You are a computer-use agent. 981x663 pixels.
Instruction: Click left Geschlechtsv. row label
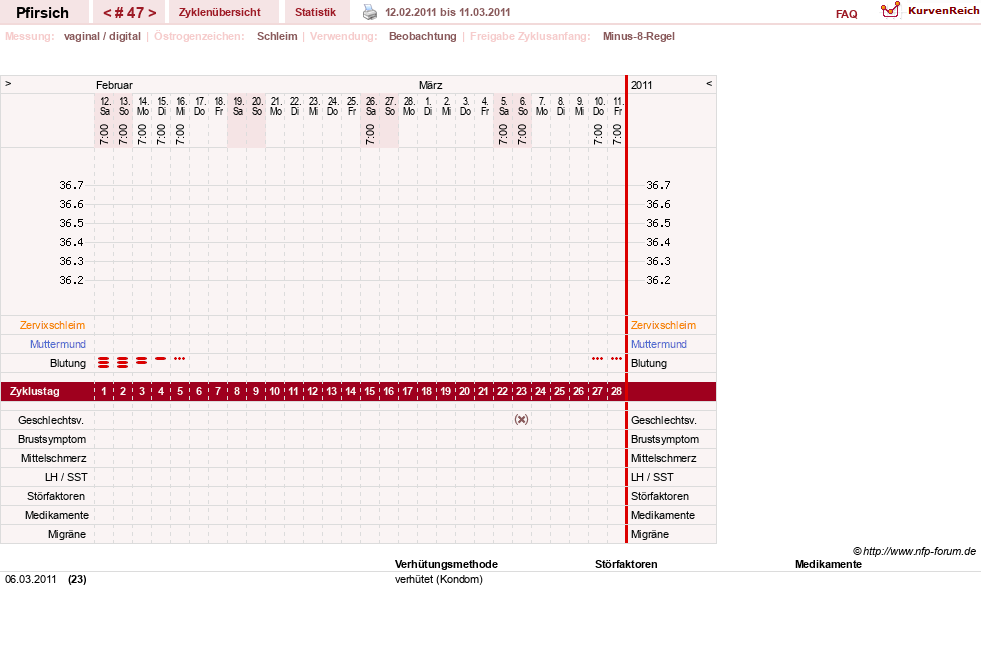click(x=51, y=420)
